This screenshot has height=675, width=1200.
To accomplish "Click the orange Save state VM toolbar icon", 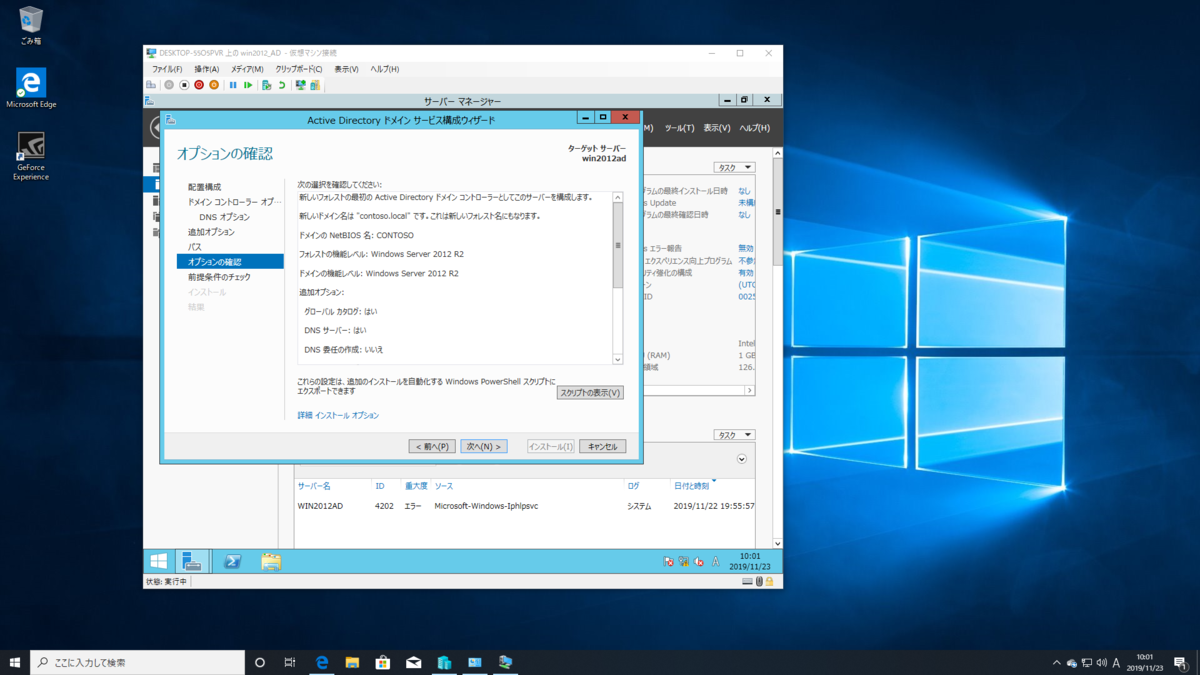I will (214, 85).
